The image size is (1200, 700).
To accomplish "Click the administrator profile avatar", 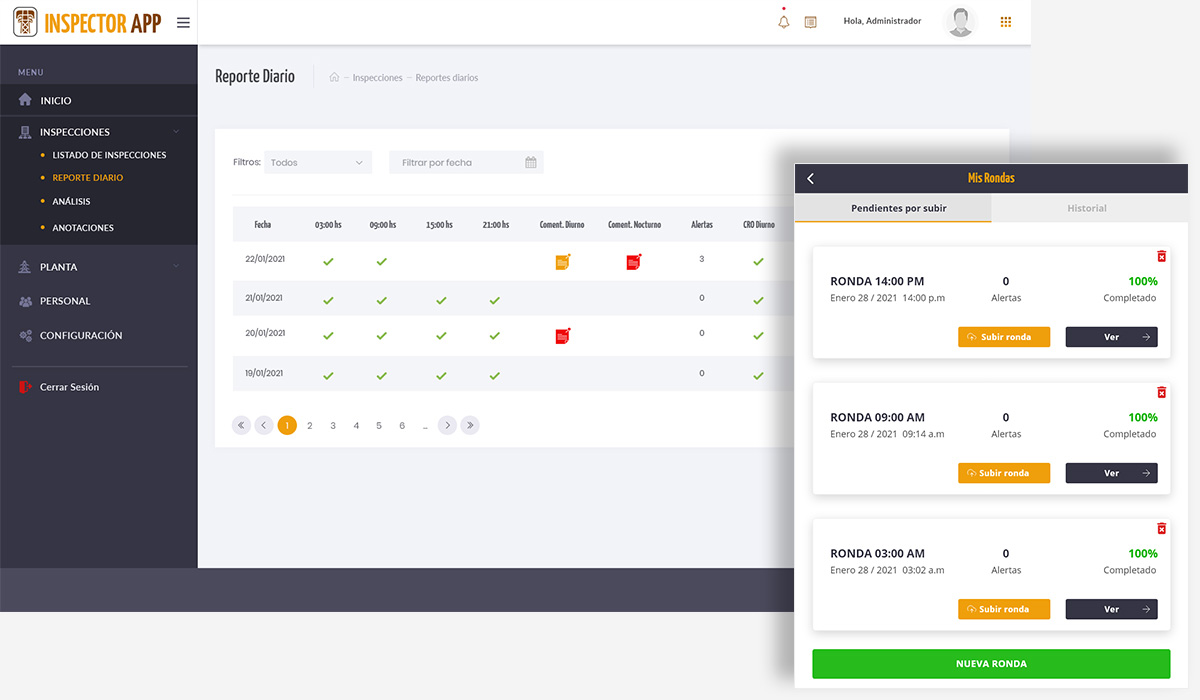I will (x=960, y=22).
